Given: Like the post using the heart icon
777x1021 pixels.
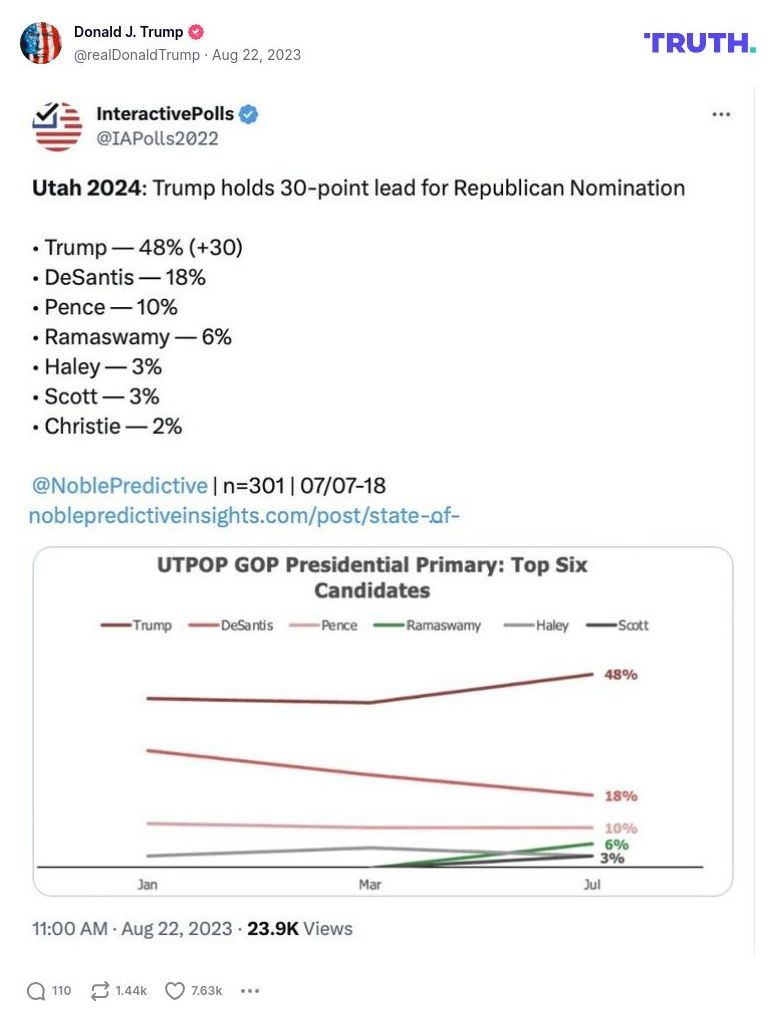Looking at the screenshot, I should (173, 990).
